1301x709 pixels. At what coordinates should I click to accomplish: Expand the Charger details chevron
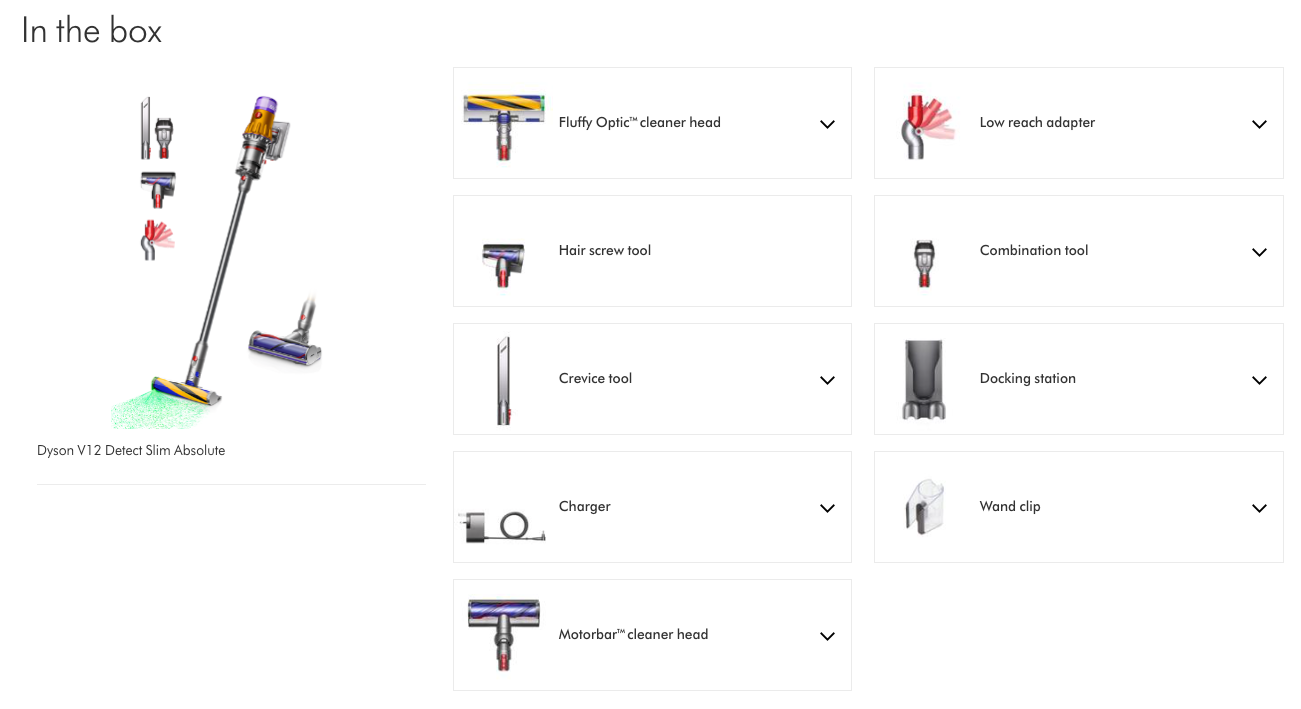[x=827, y=508]
